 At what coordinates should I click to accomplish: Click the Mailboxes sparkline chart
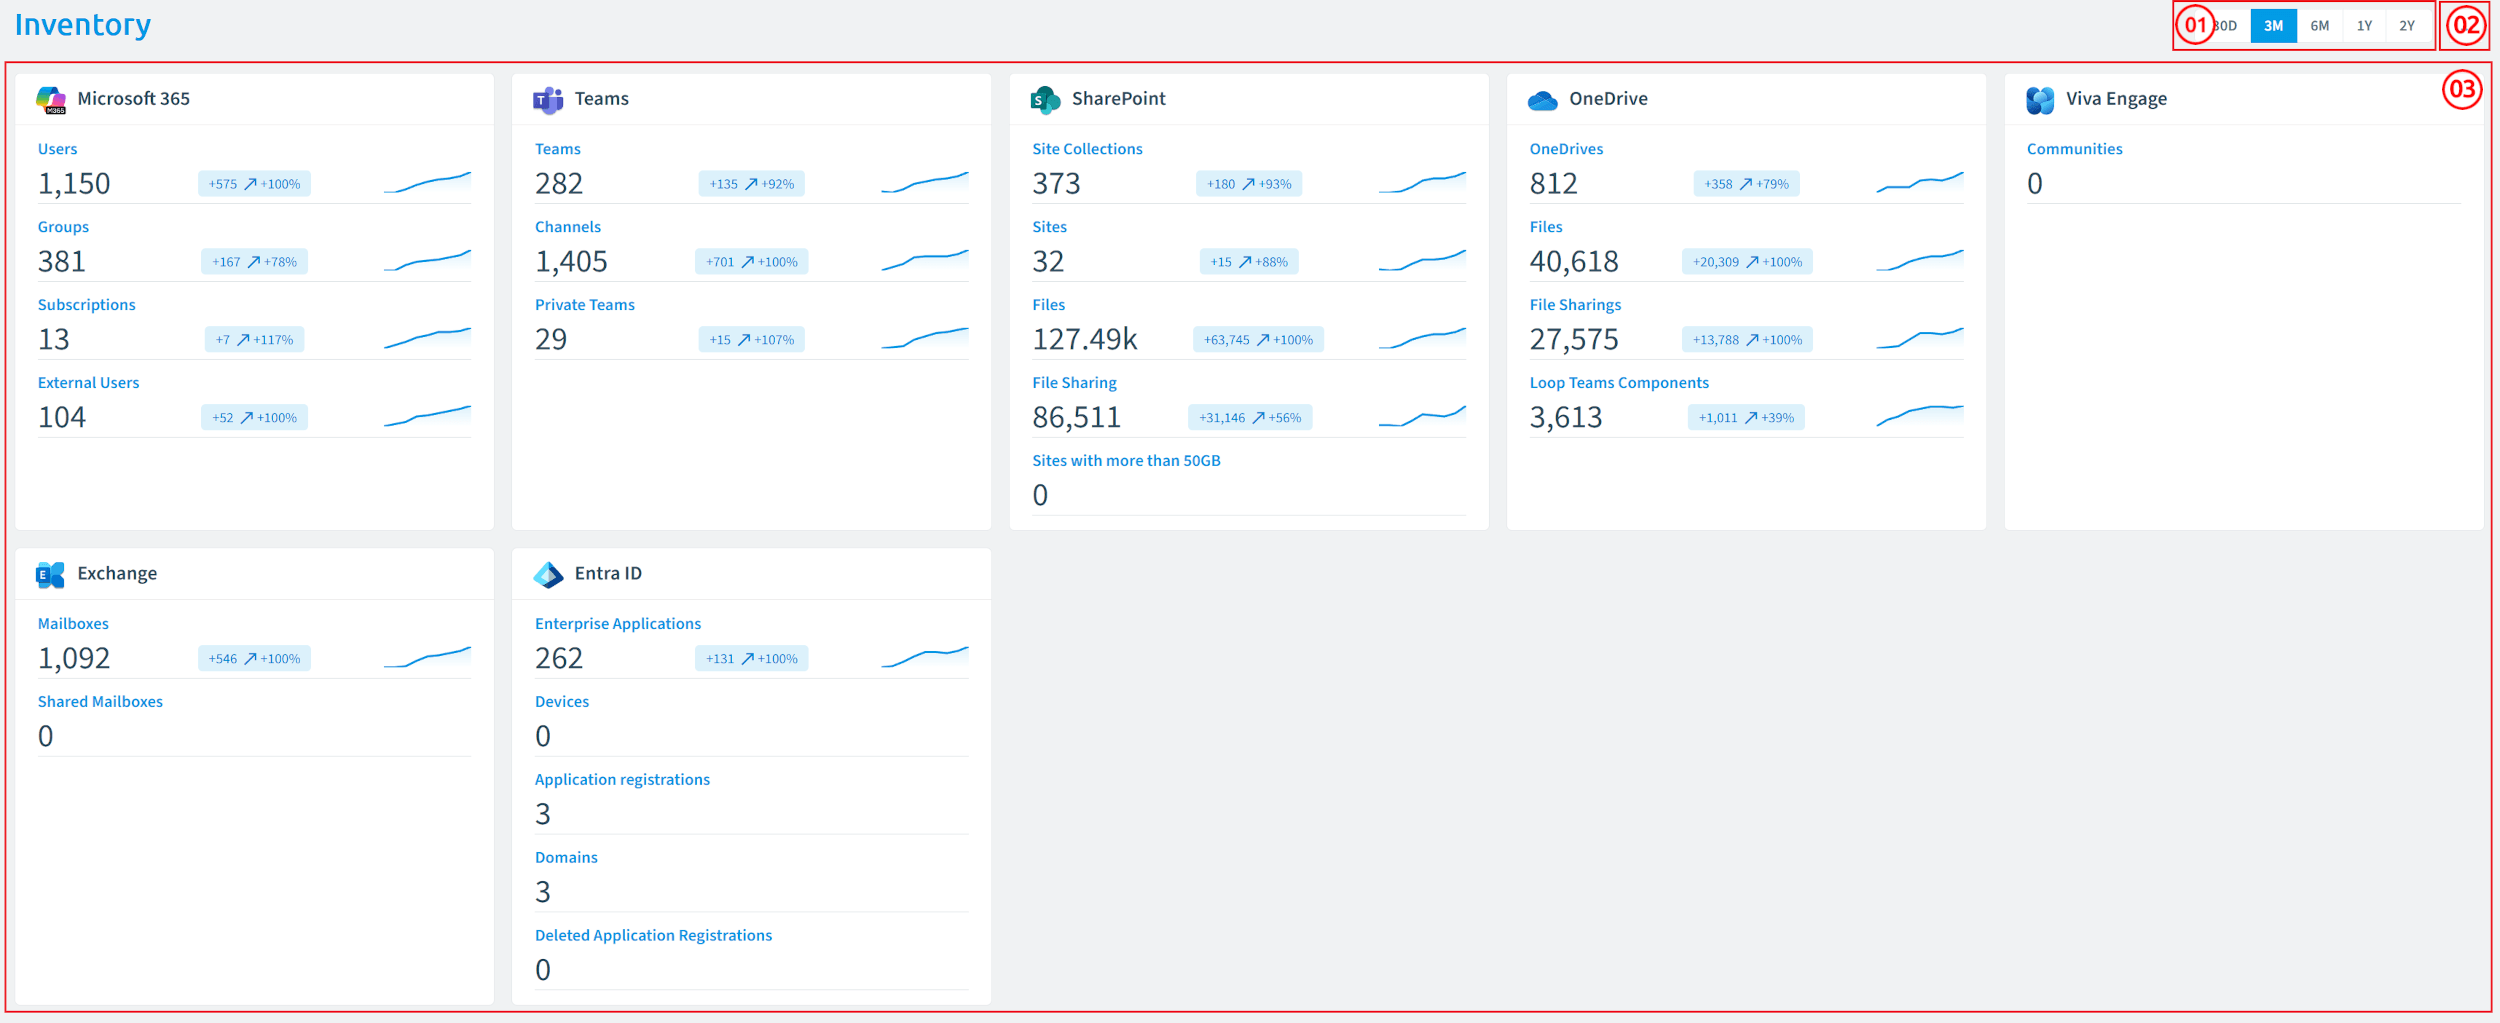(427, 658)
